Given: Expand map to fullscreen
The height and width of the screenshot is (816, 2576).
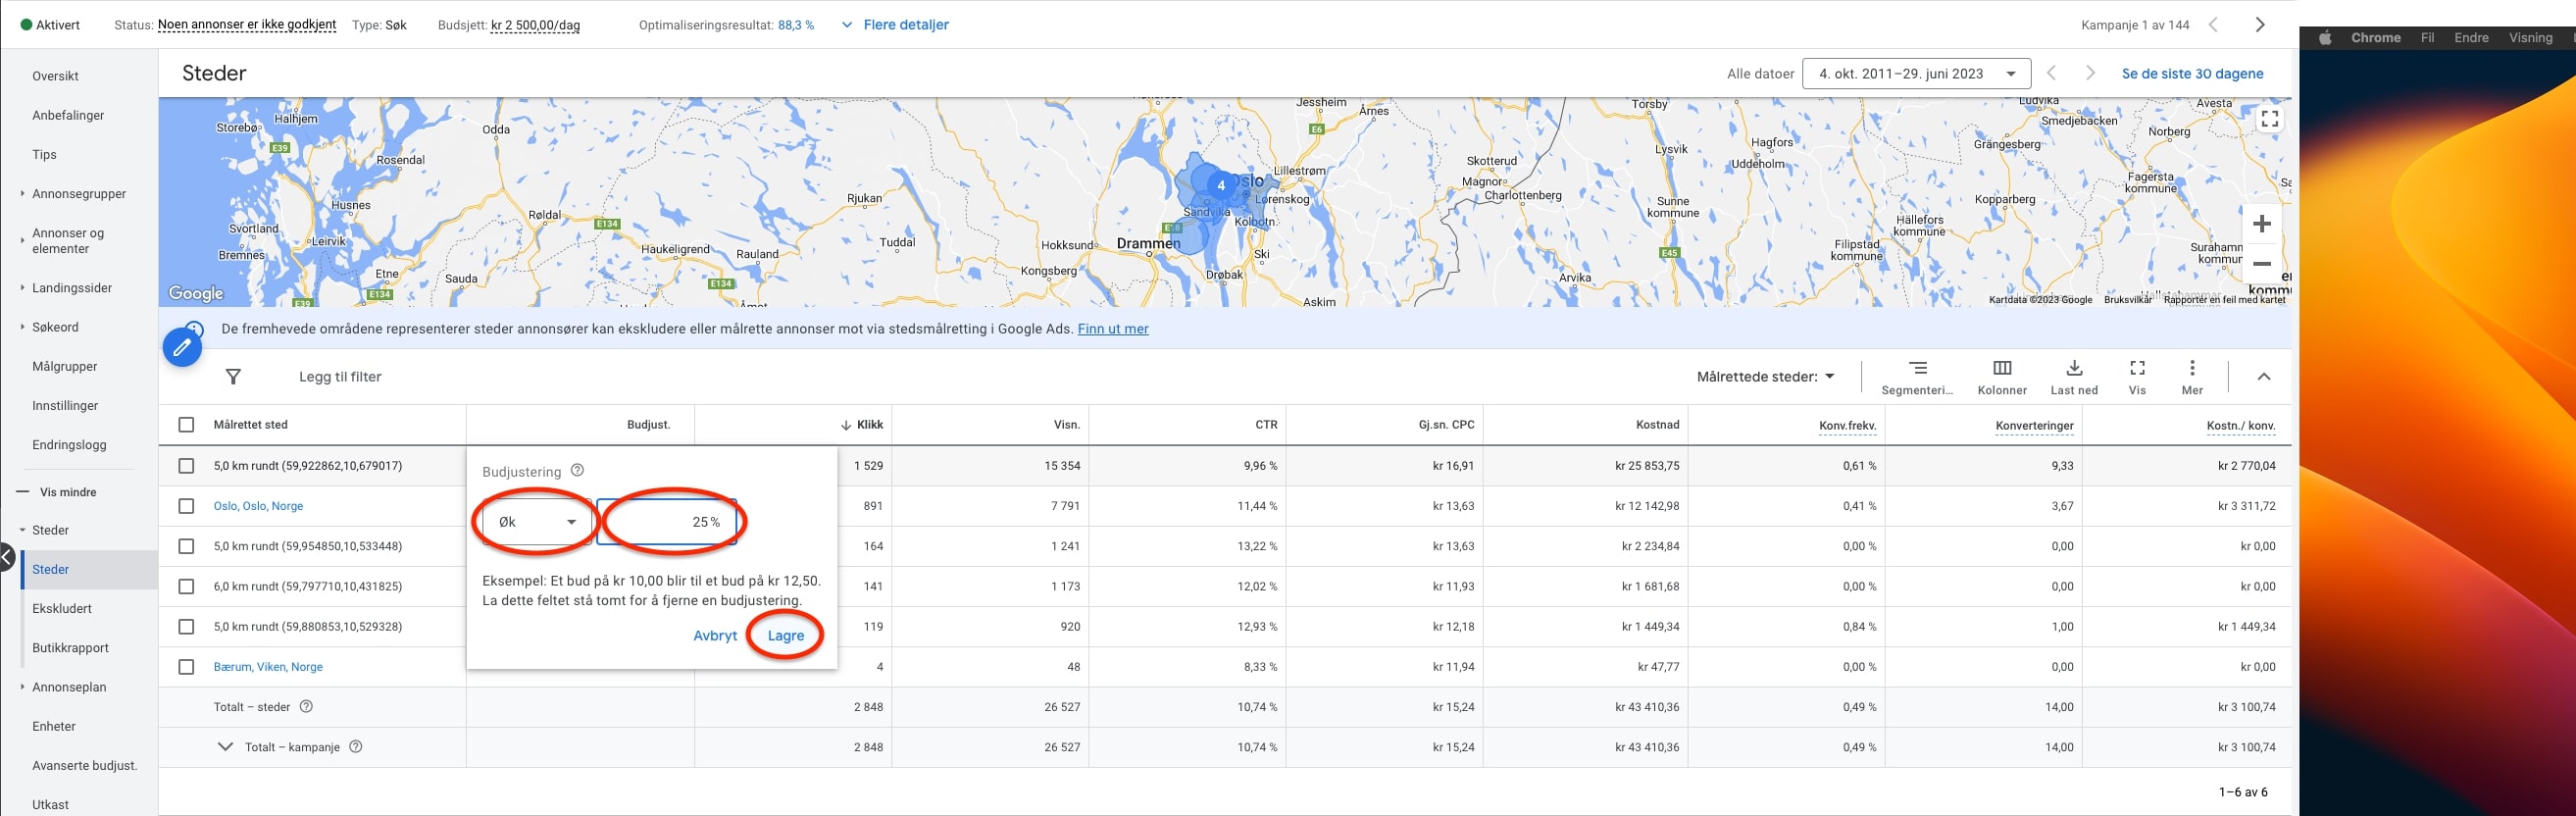Looking at the screenshot, I should click(x=2270, y=119).
